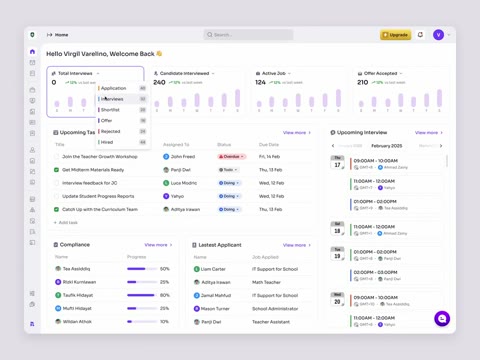Click Liam Carter's avatar in applicants
The height and width of the screenshot is (360, 480).
197,269
